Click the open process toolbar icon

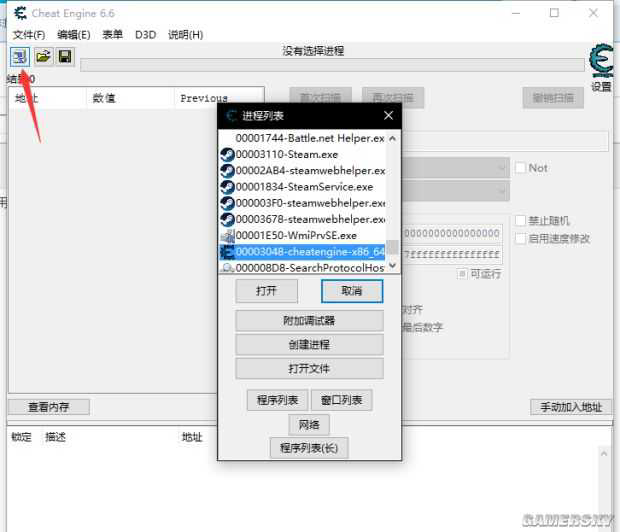click(x=20, y=57)
